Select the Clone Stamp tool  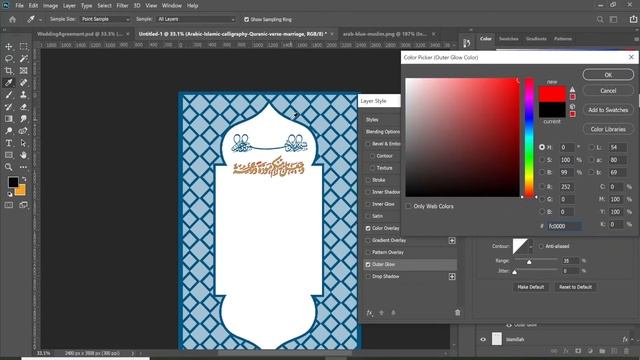(x=24, y=95)
